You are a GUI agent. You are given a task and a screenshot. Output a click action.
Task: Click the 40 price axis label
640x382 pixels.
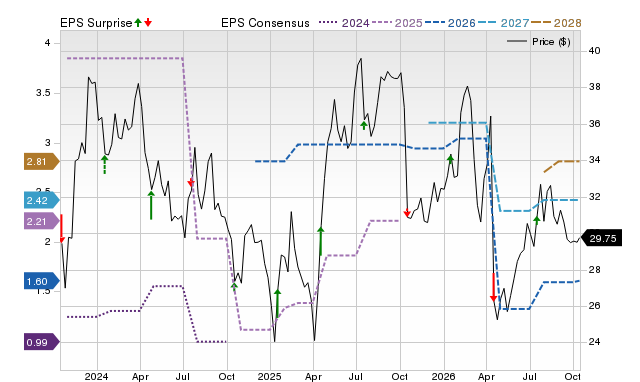click(594, 51)
